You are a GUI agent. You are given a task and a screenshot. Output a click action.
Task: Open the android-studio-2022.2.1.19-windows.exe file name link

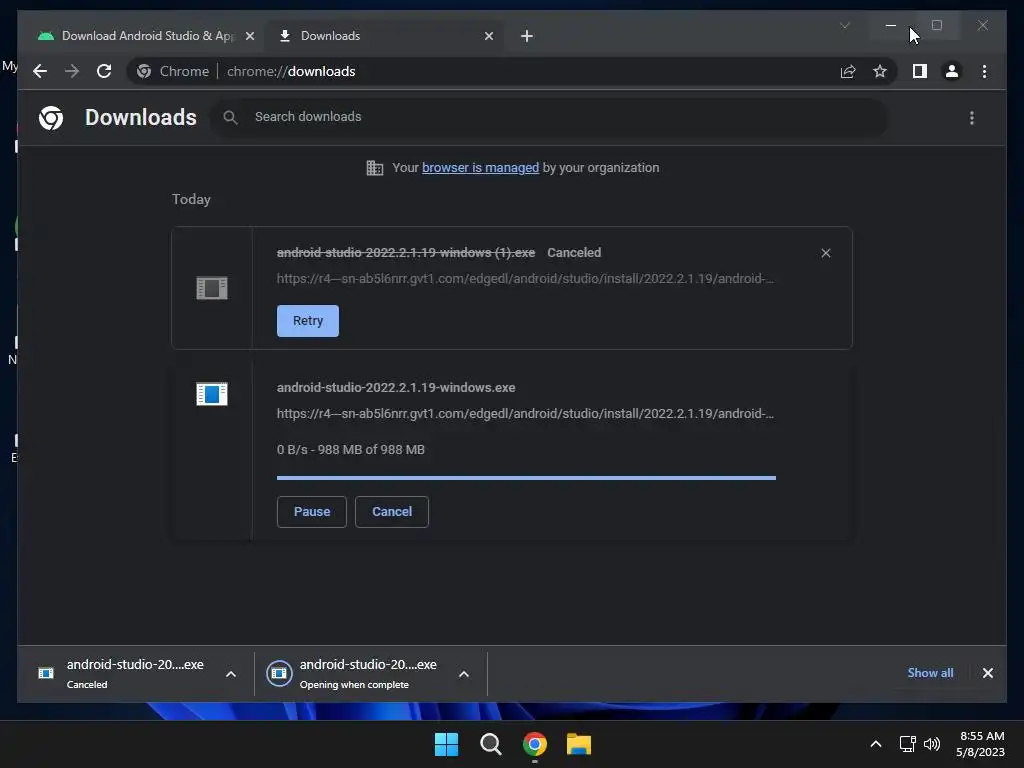(x=396, y=387)
